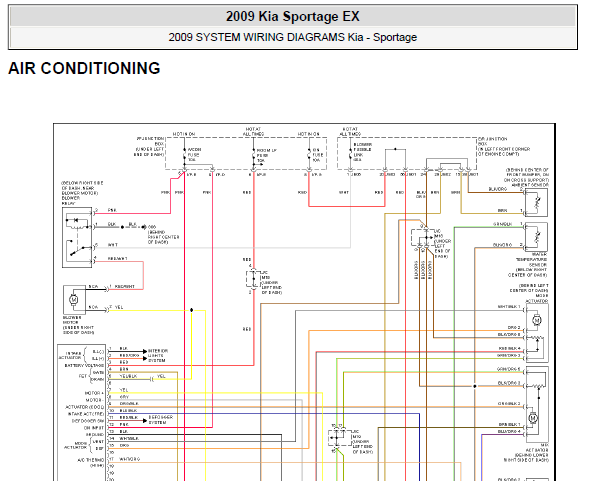
Task: Click the BLOWER MOTOR label under the motor
Action: tap(71, 320)
